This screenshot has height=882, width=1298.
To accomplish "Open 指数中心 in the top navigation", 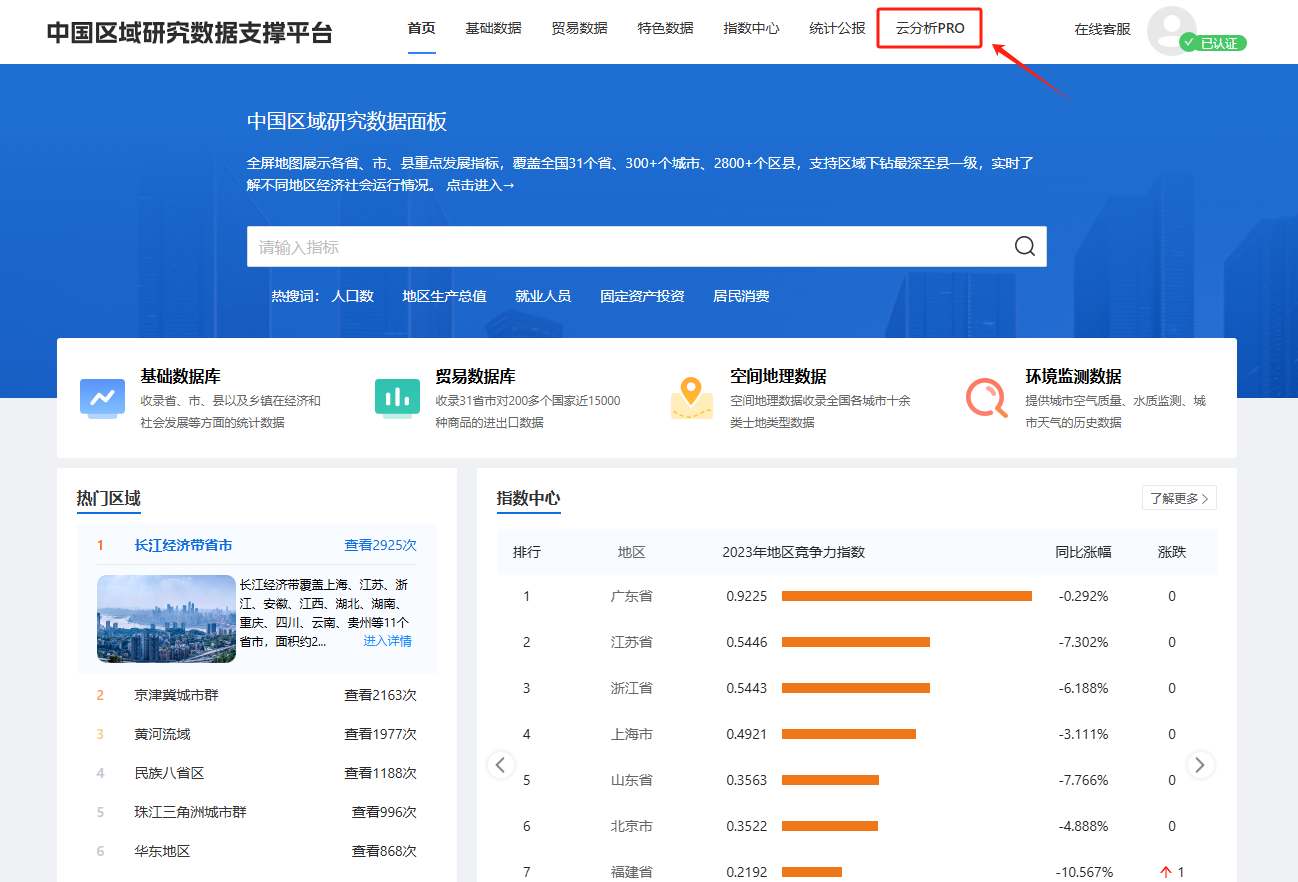I will [x=751, y=28].
